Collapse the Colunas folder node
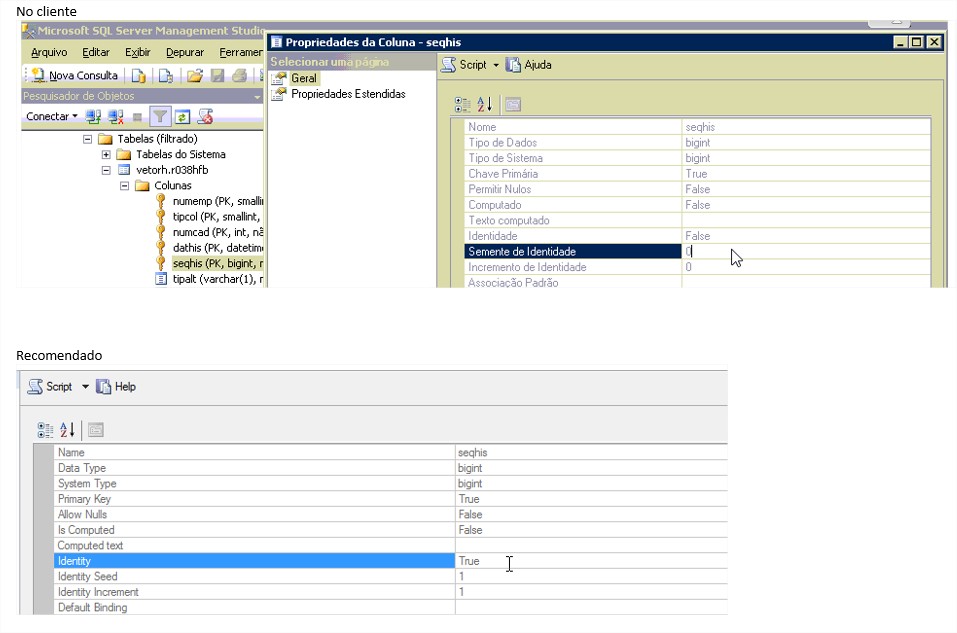 click(x=124, y=186)
